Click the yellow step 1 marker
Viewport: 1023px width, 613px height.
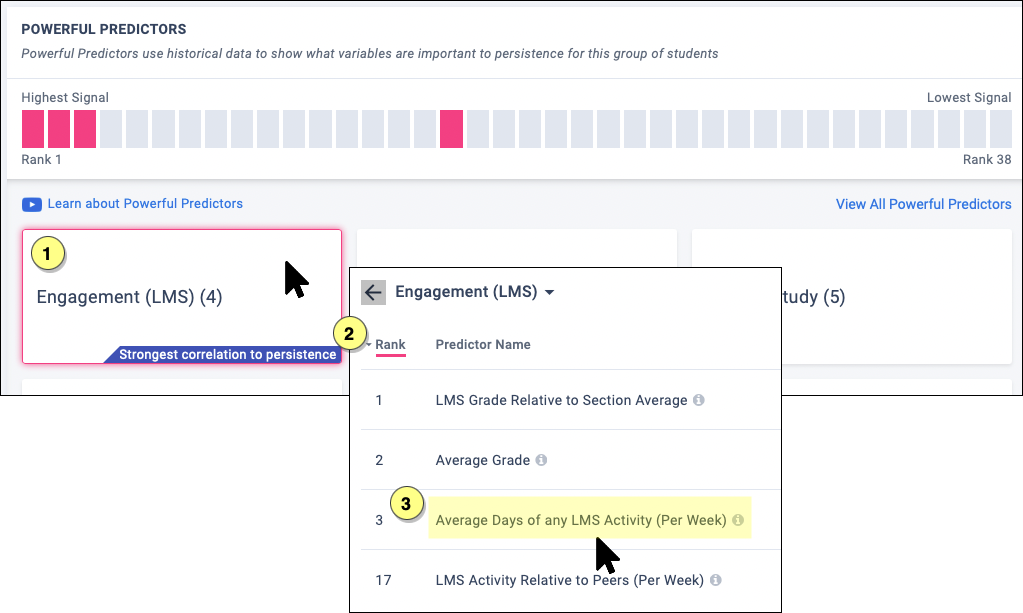47,253
